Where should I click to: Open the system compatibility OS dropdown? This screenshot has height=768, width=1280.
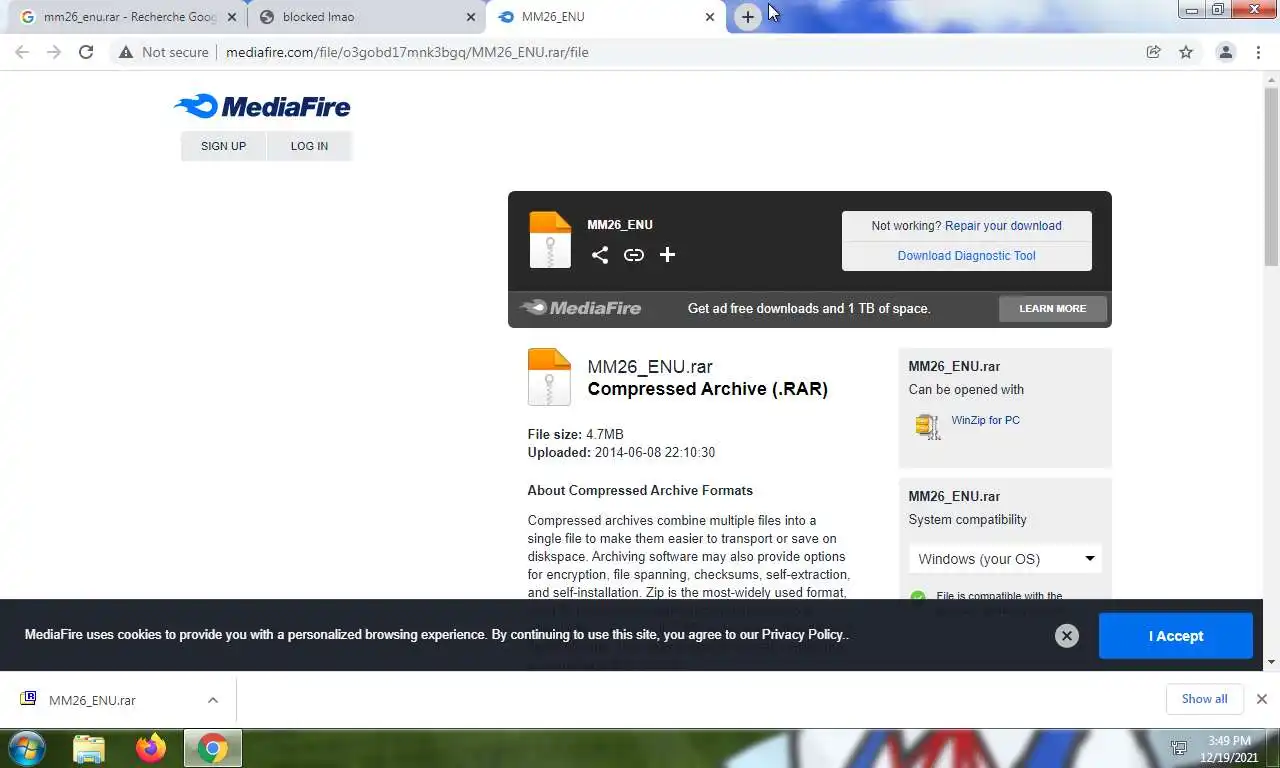click(1005, 559)
